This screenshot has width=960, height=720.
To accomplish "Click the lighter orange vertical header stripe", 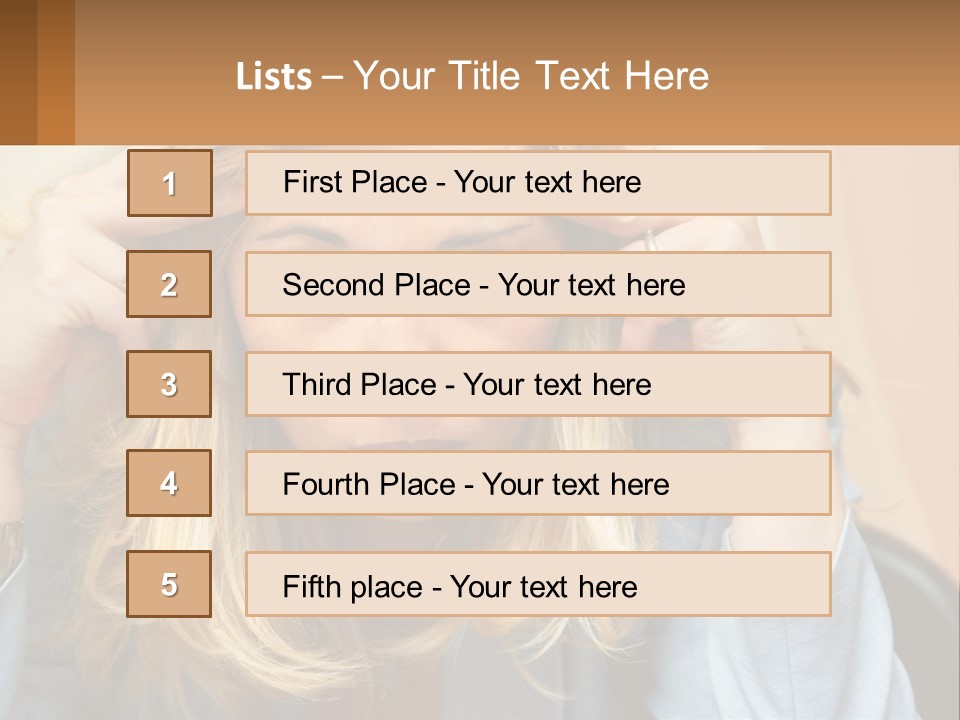I will click(56, 72).
